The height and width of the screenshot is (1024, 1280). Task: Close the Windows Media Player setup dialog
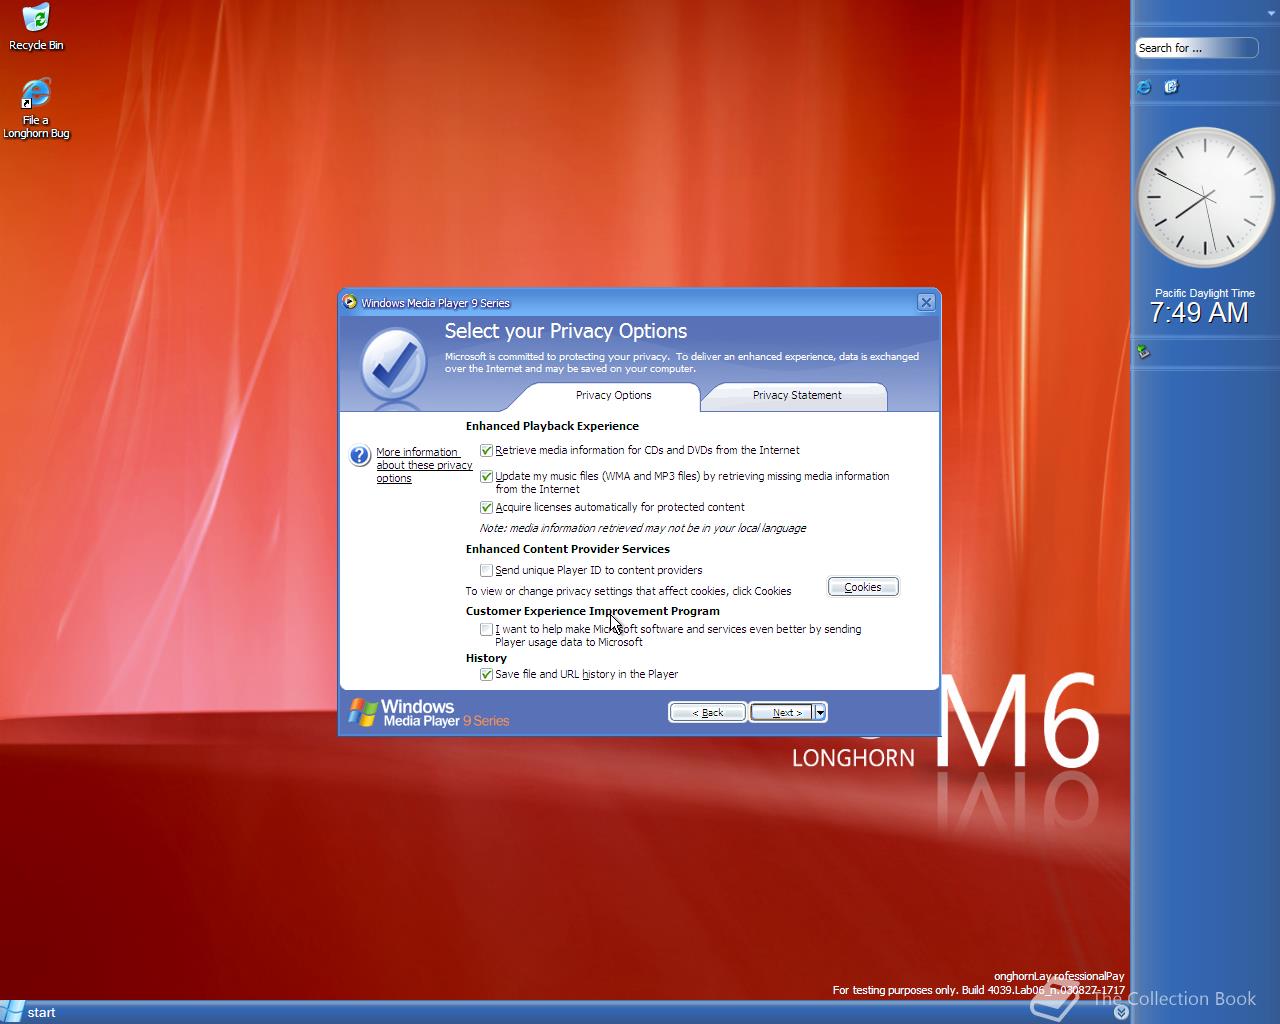[926, 302]
